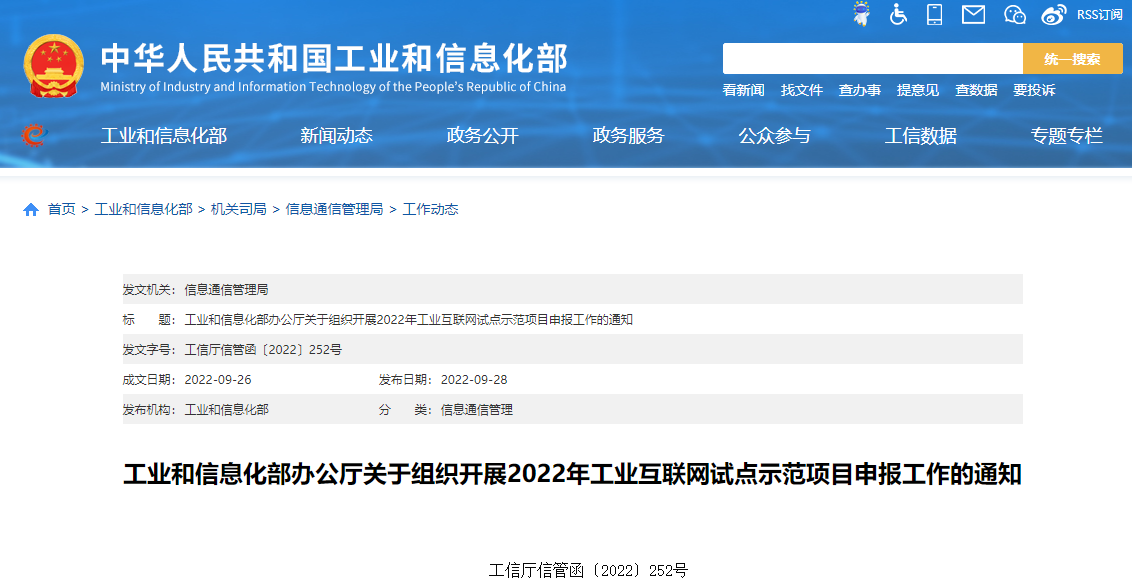Open the 政务公开 navigation menu
Viewport: 1132px width, 588px height.
484,135
